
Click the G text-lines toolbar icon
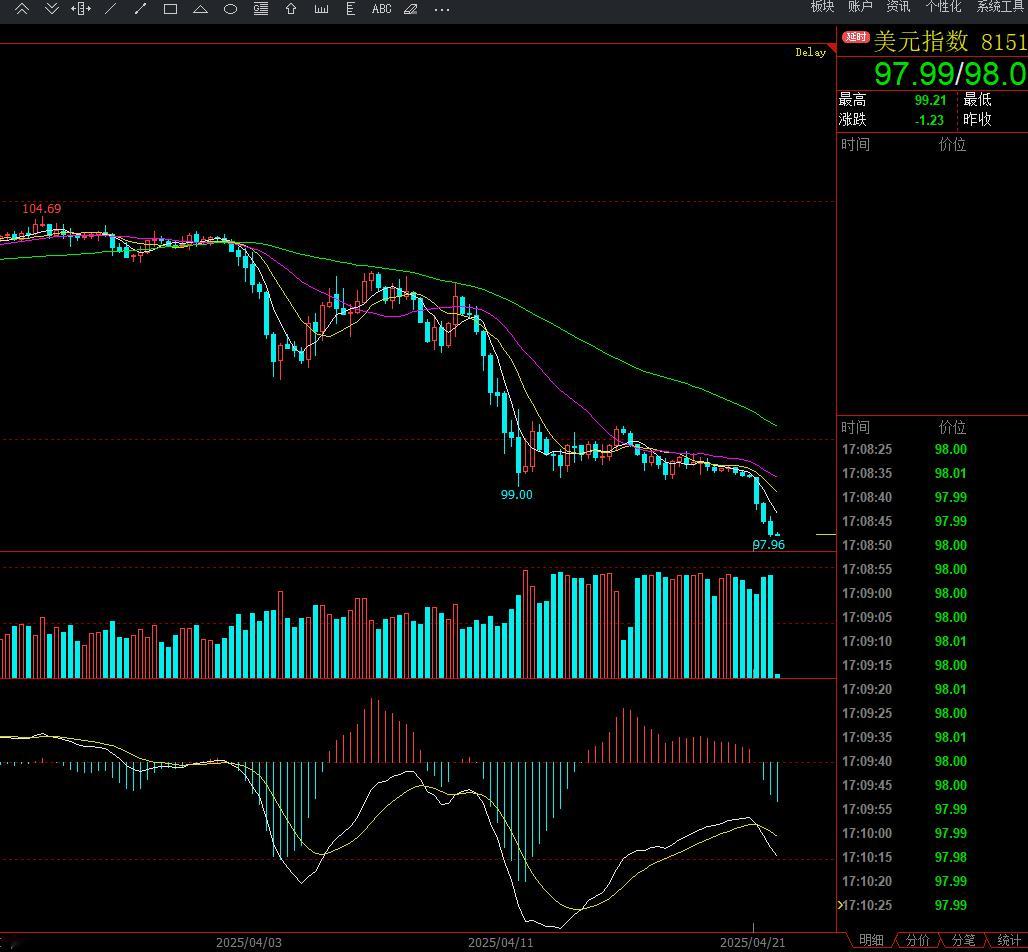(261, 9)
